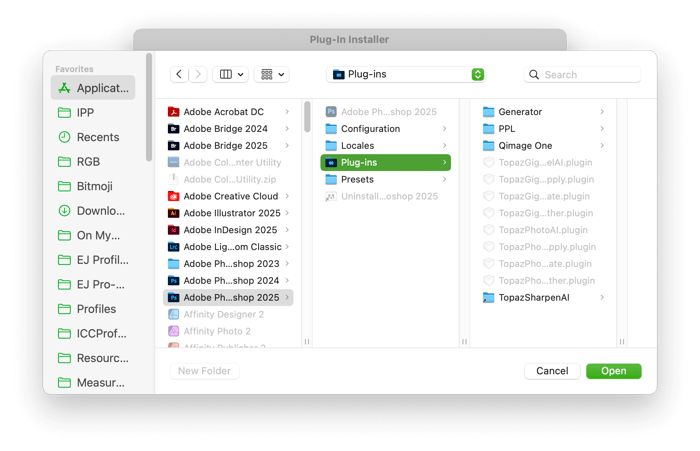Open the TopazSharpenAI folder alias

543,297
